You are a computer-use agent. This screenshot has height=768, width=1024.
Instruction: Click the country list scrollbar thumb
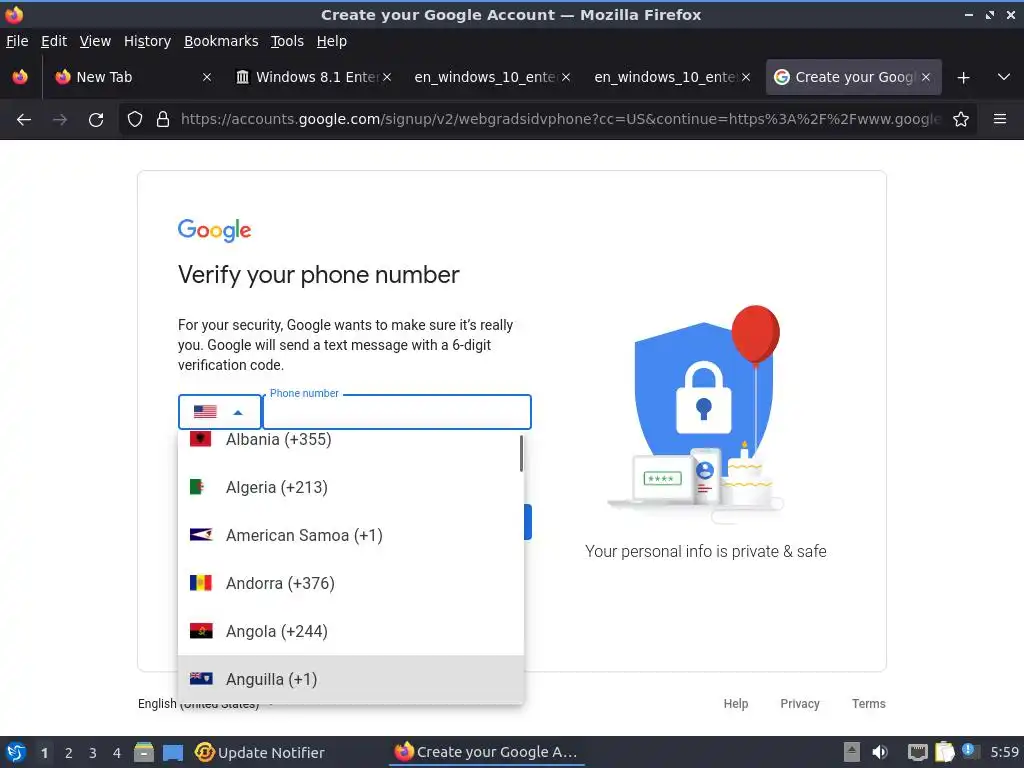pyautogui.click(x=521, y=453)
